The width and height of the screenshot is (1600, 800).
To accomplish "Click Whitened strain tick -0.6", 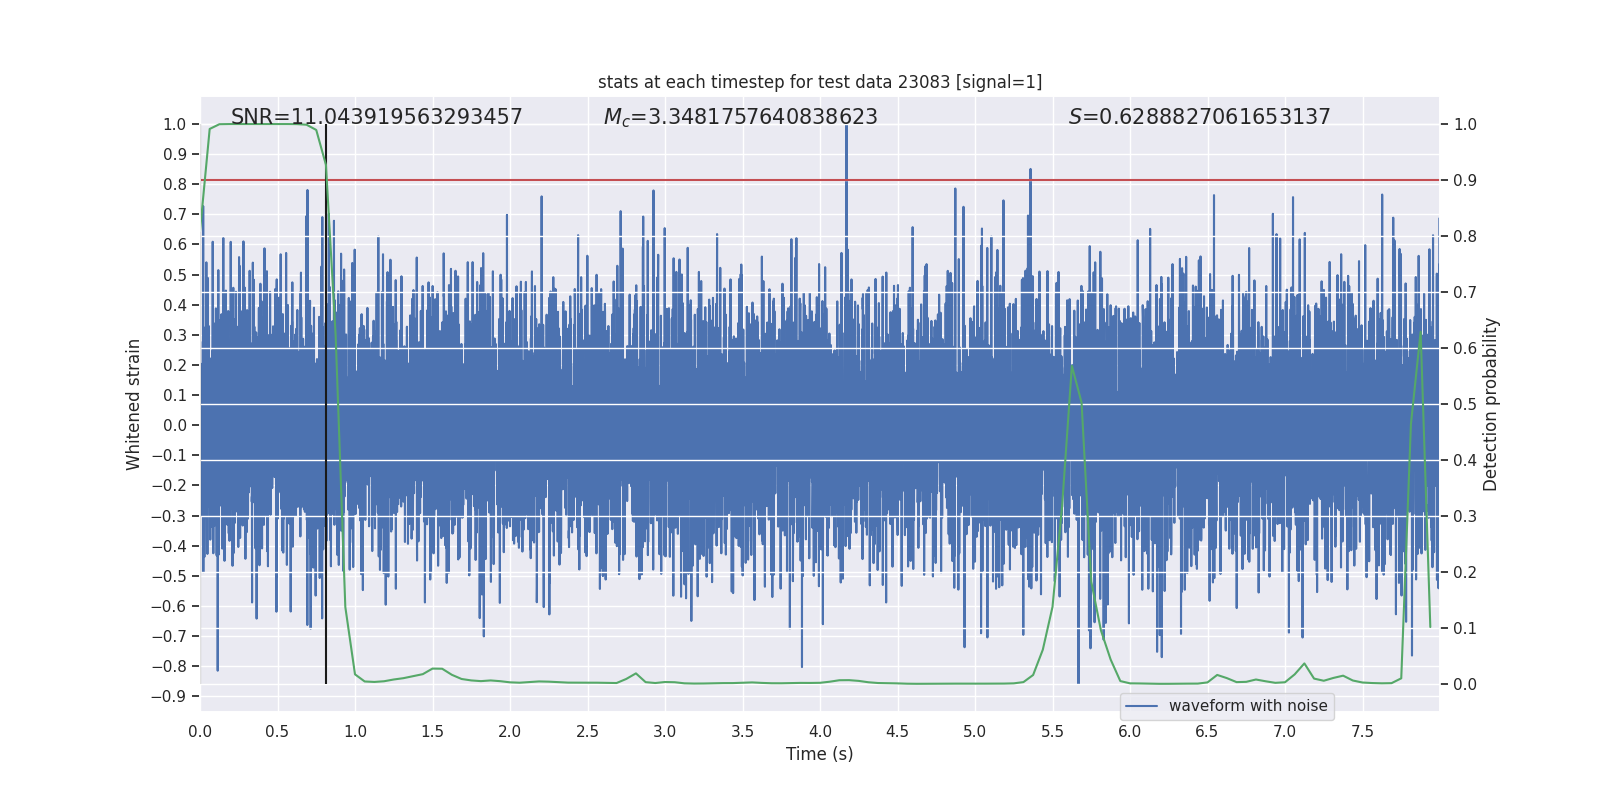I will point(169,606).
